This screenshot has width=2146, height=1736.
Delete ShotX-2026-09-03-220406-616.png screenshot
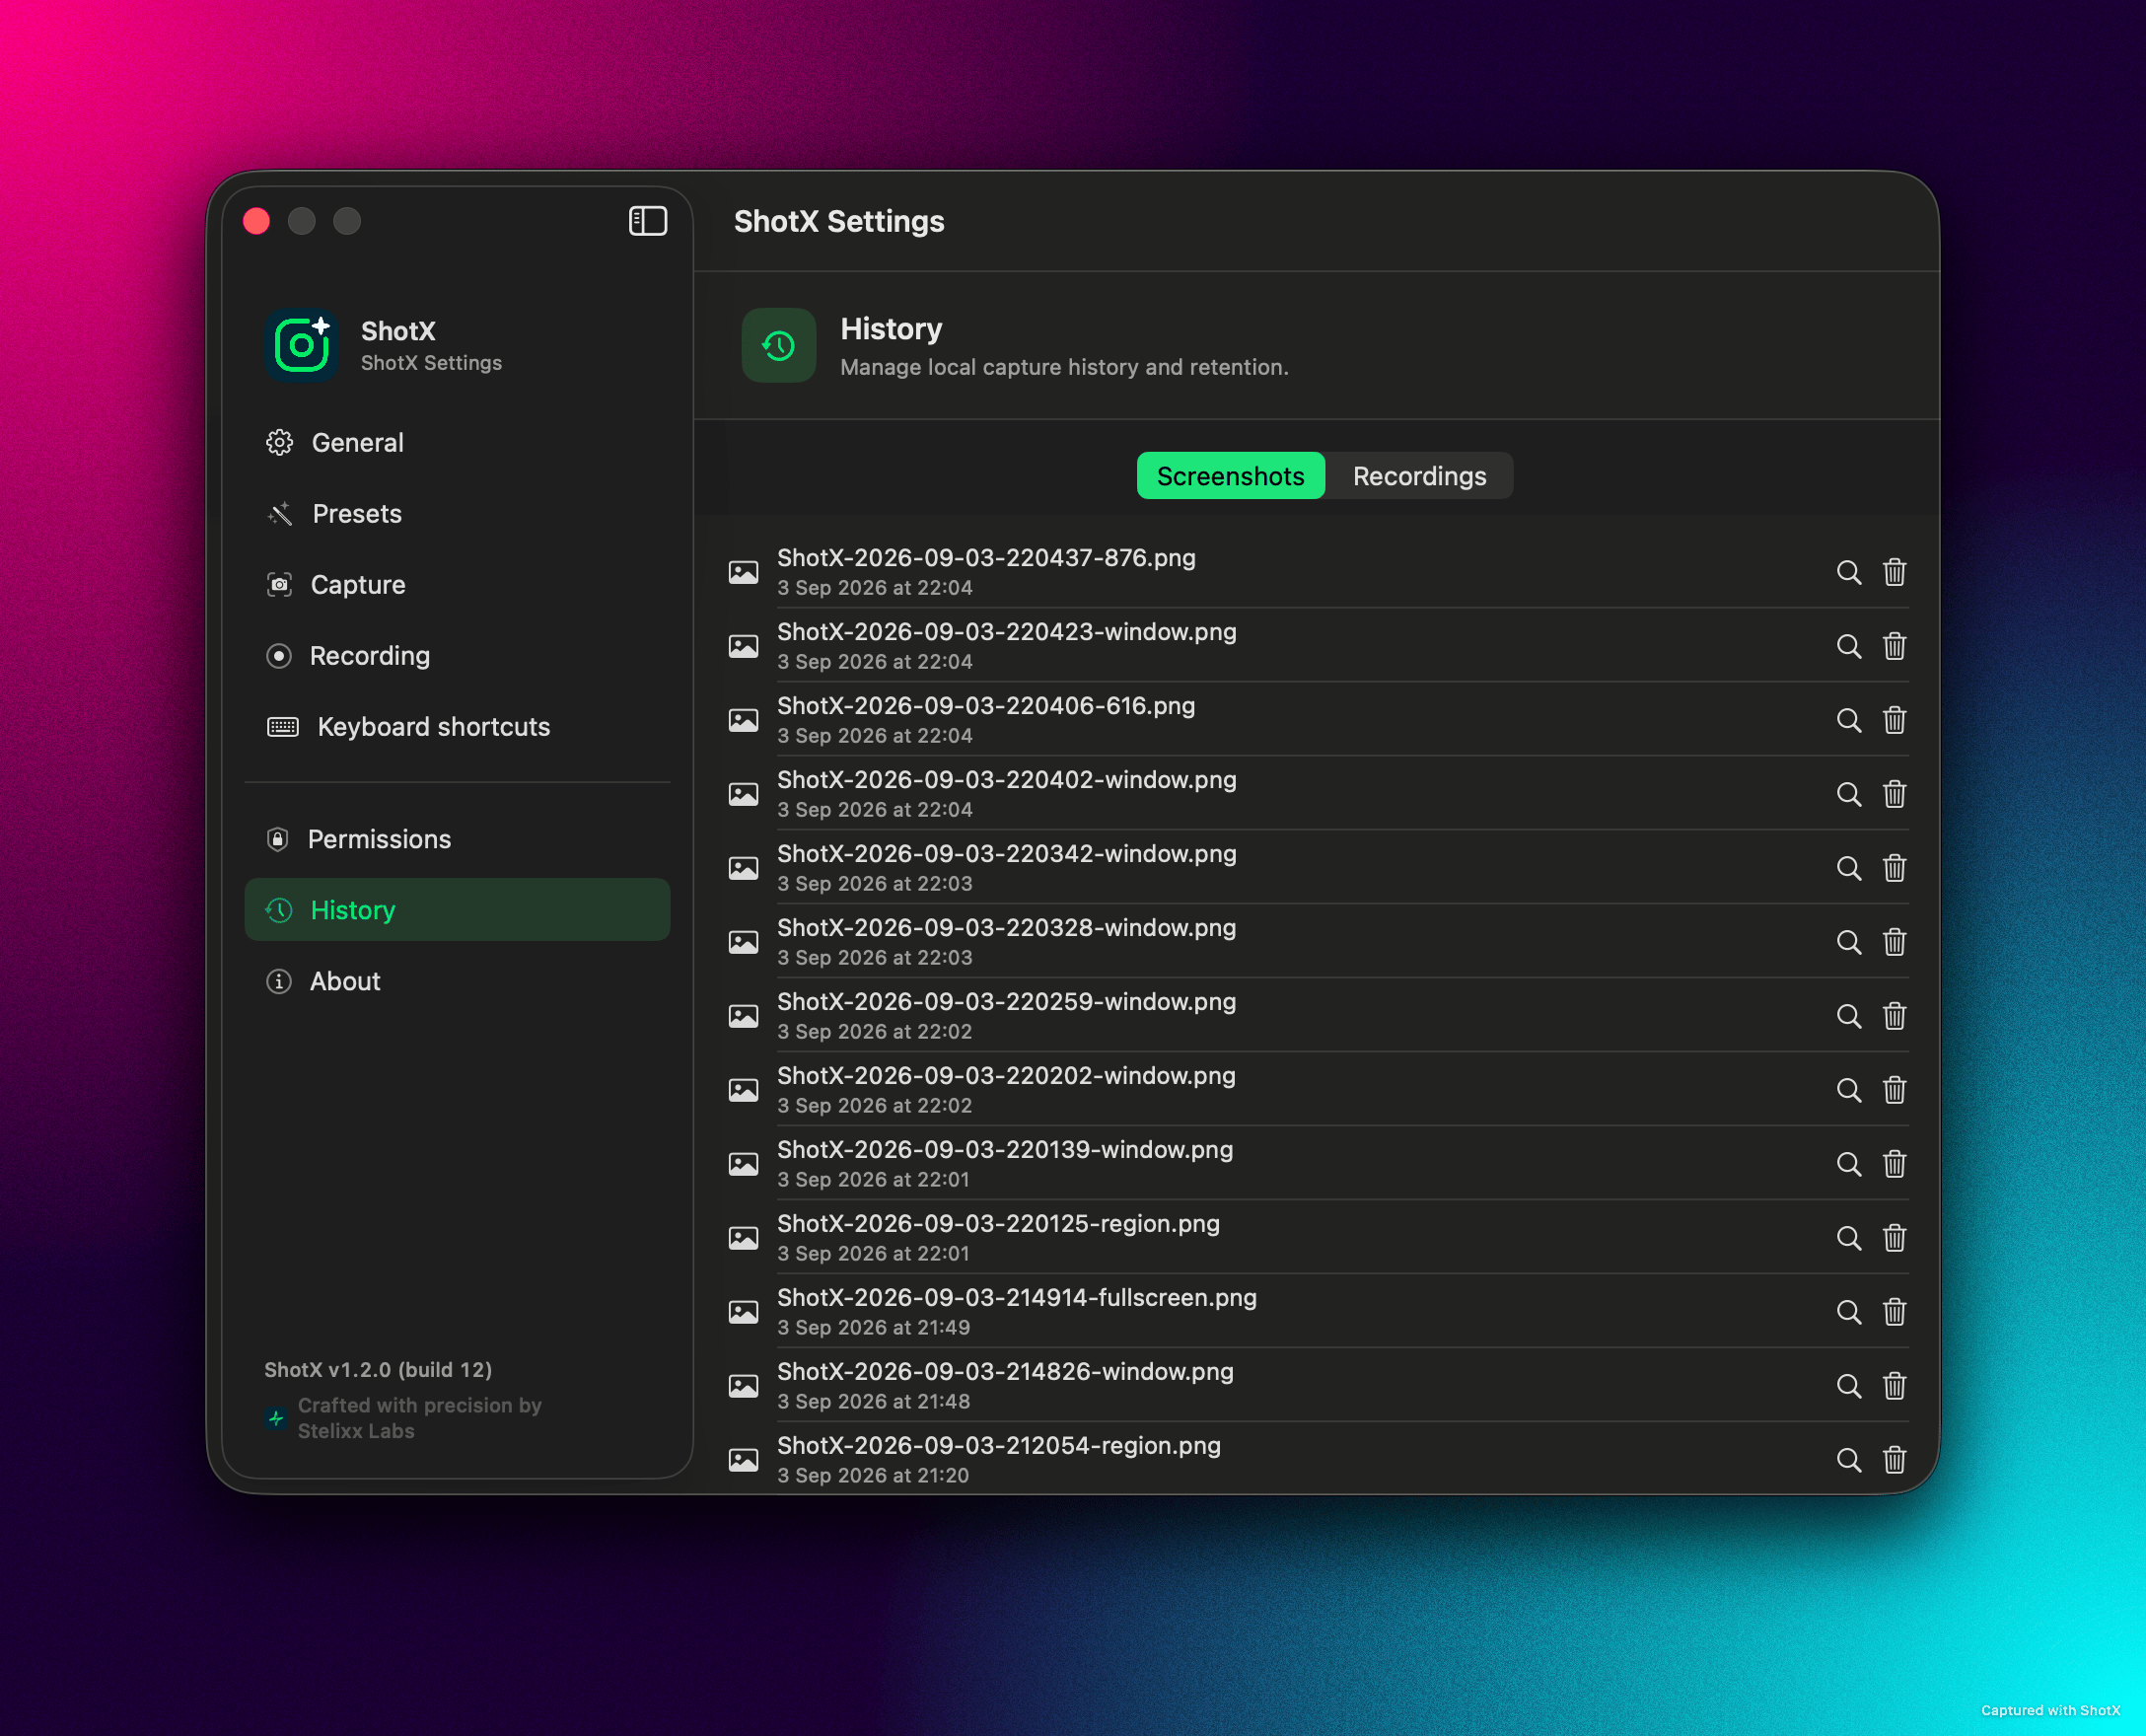point(1894,720)
